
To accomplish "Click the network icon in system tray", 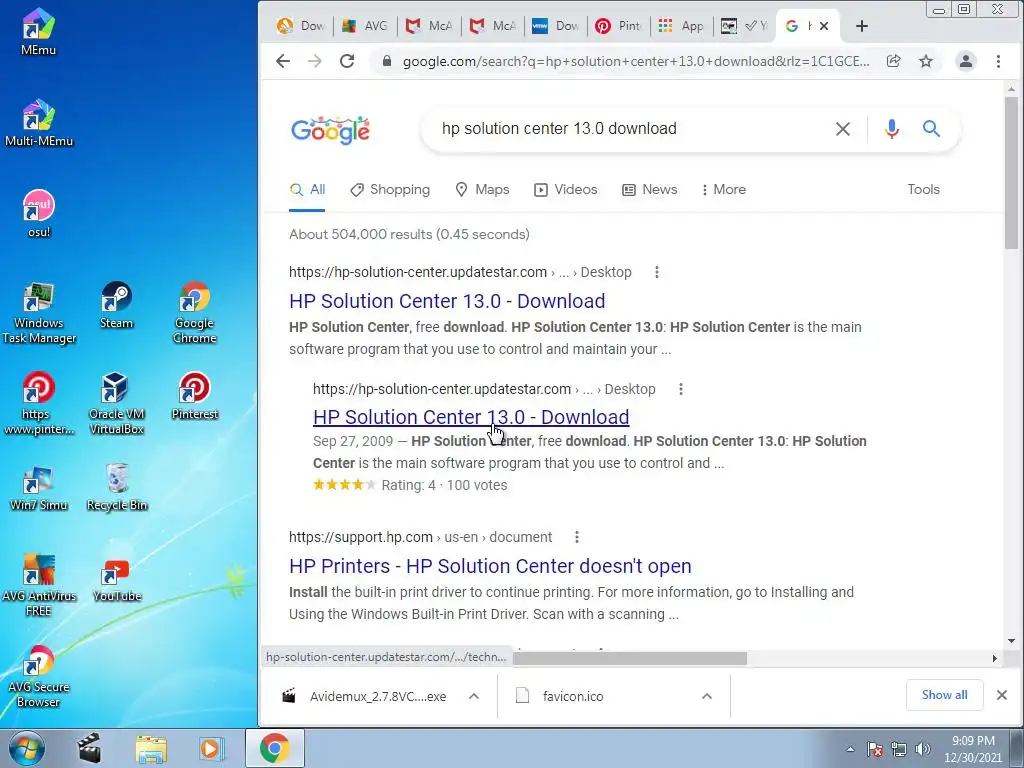I will pos(899,749).
